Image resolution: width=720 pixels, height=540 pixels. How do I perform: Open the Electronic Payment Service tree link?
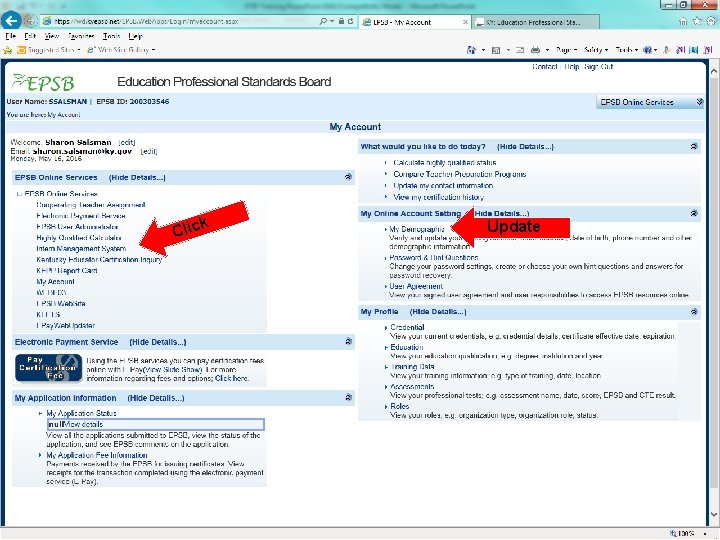point(81,216)
